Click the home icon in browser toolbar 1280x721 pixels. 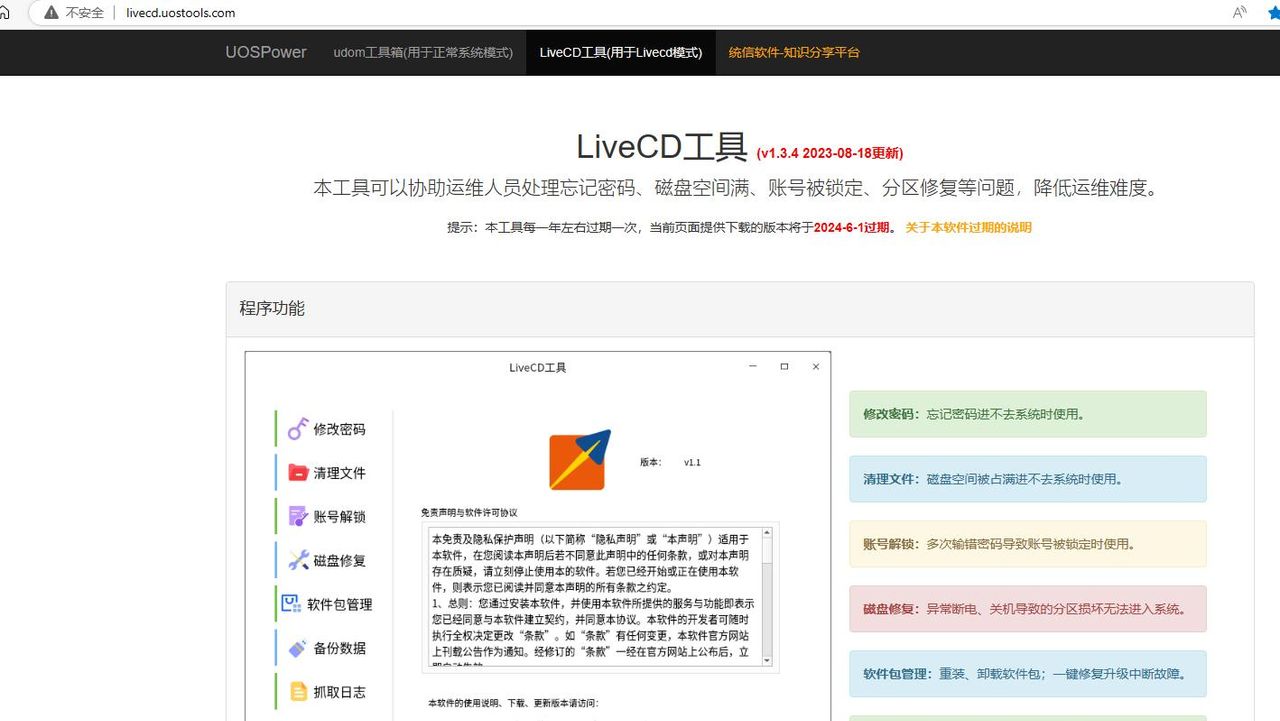pyautogui.click(x=4, y=13)
